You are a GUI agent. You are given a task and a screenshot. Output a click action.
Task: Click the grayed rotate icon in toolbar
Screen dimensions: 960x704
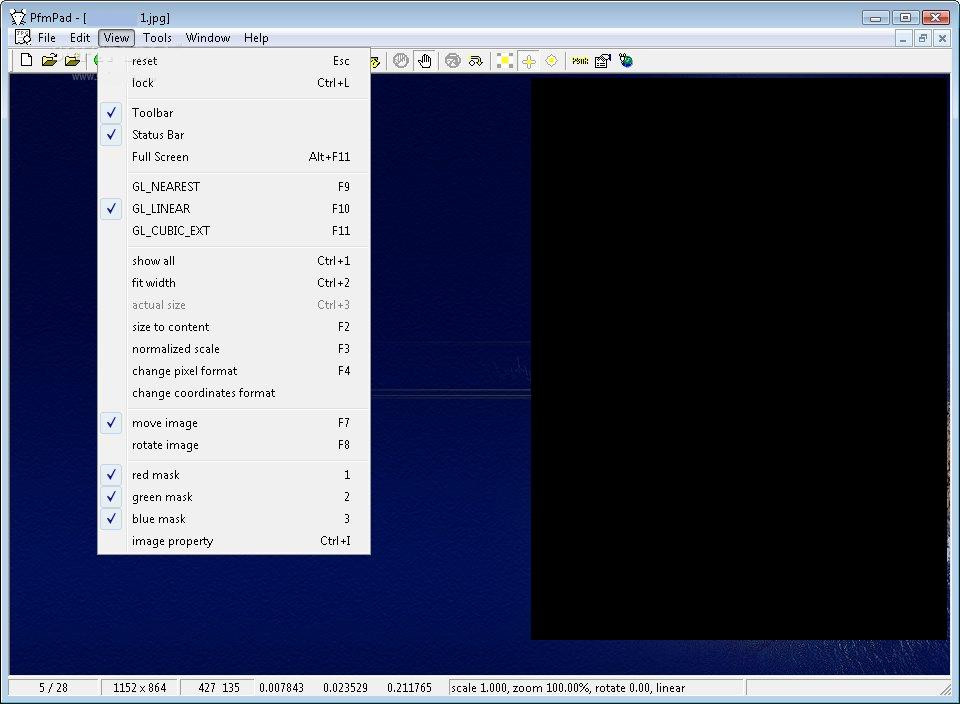(452, 61)
